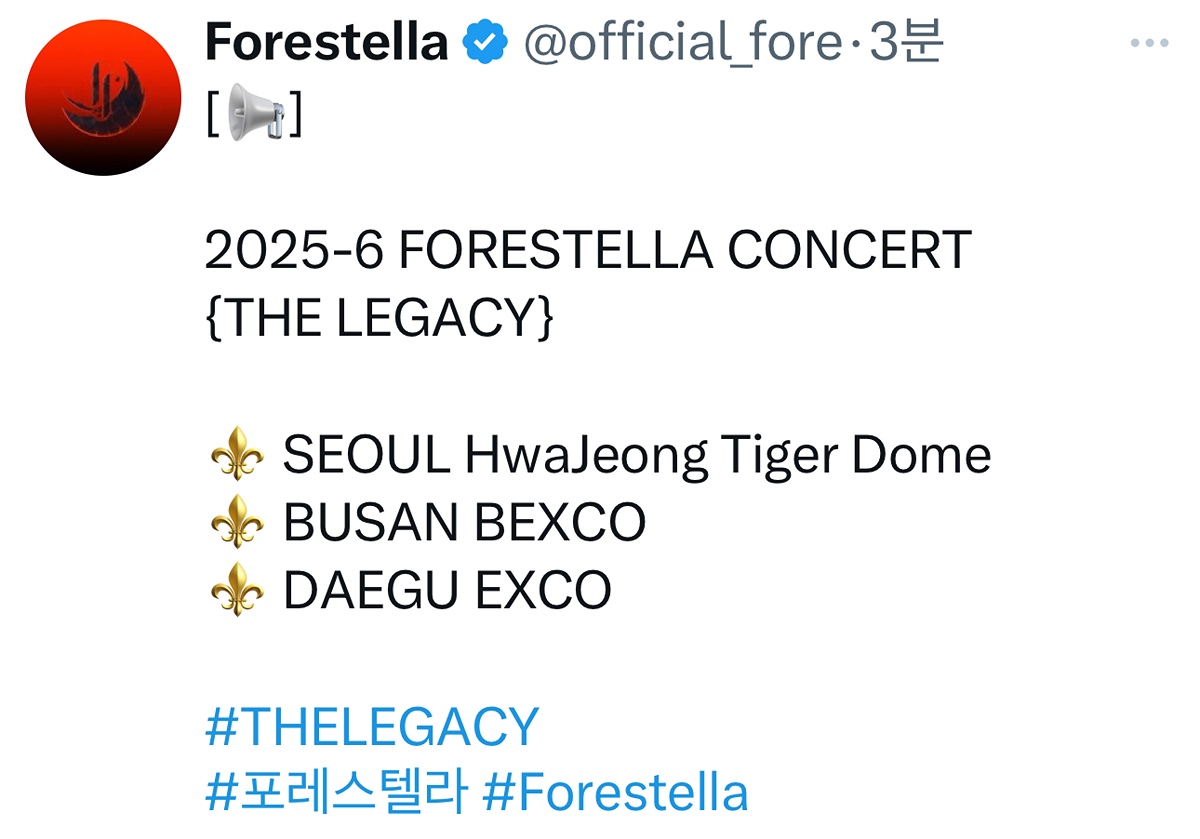Open the Forestella display name link
This screenshot has width=1200, height=839.
point(326,44)
